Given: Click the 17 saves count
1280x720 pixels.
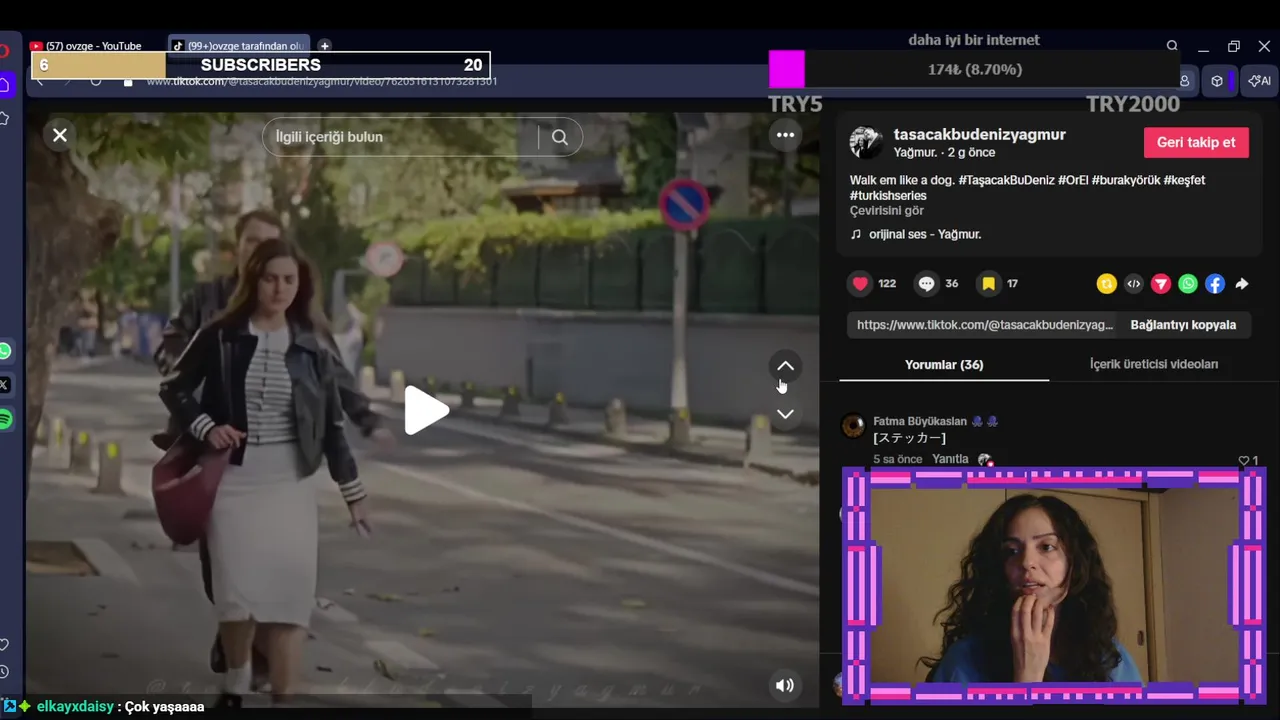Looking at the screenshot, I should (1012, 284).
